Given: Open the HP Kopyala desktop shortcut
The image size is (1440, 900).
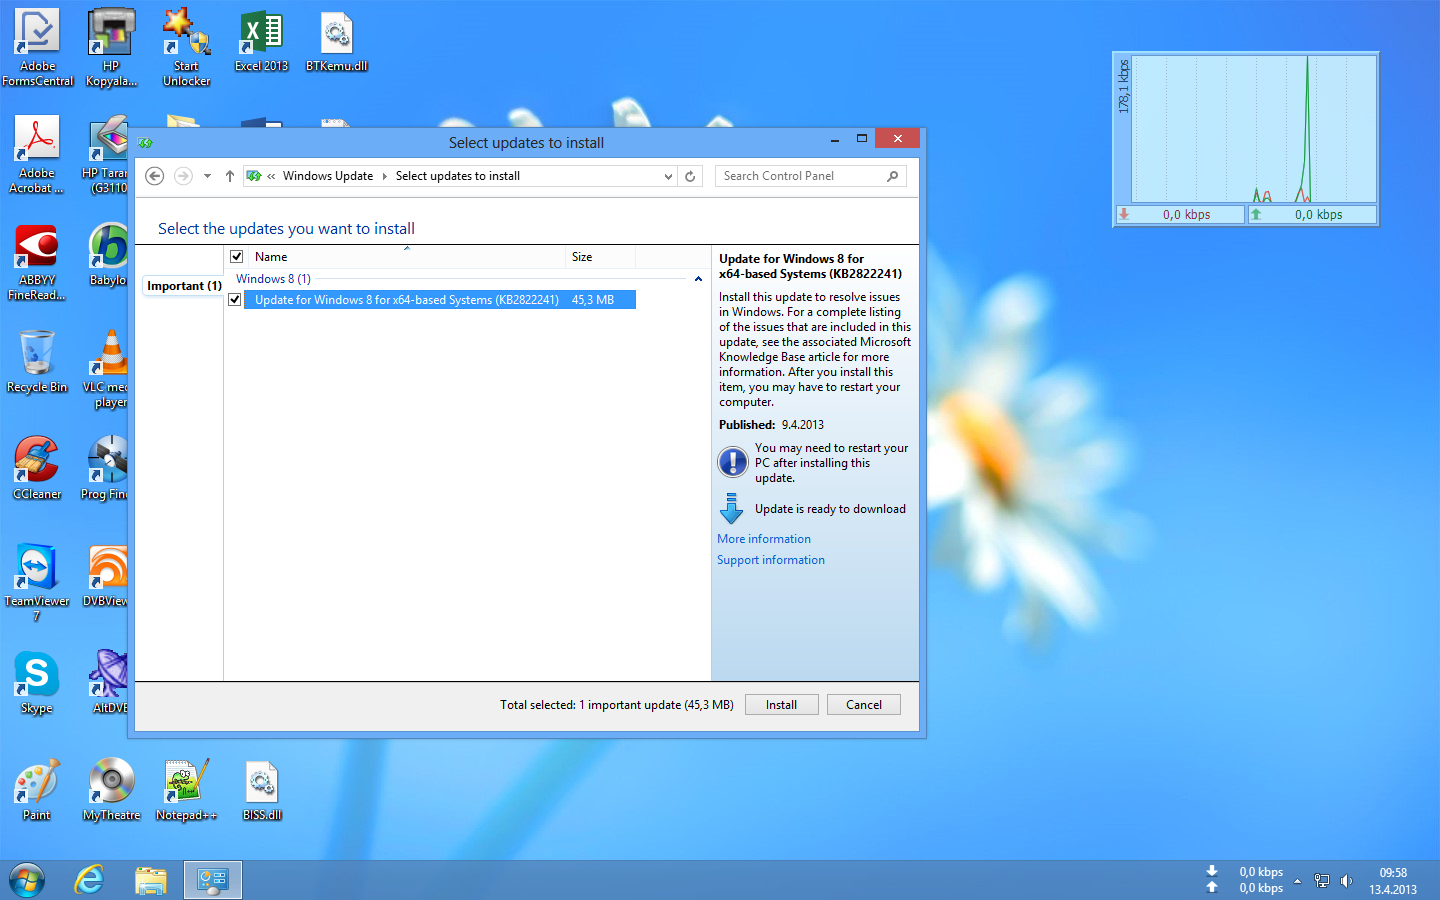Looking at the screenshot, I should [x=111, y=47].
